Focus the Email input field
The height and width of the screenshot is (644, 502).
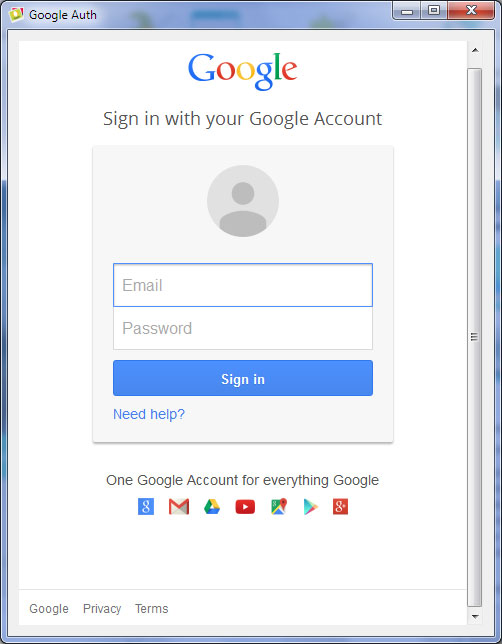click(243, 285)
